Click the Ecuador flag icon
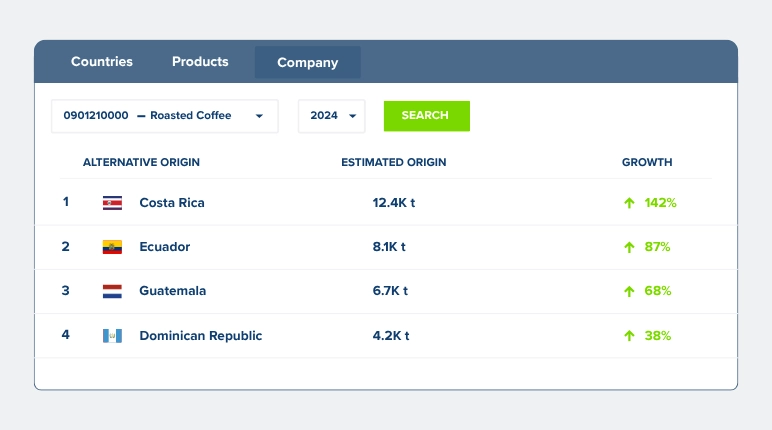The height and width of the screenshot is (430, 772). (x=112, y=247)
